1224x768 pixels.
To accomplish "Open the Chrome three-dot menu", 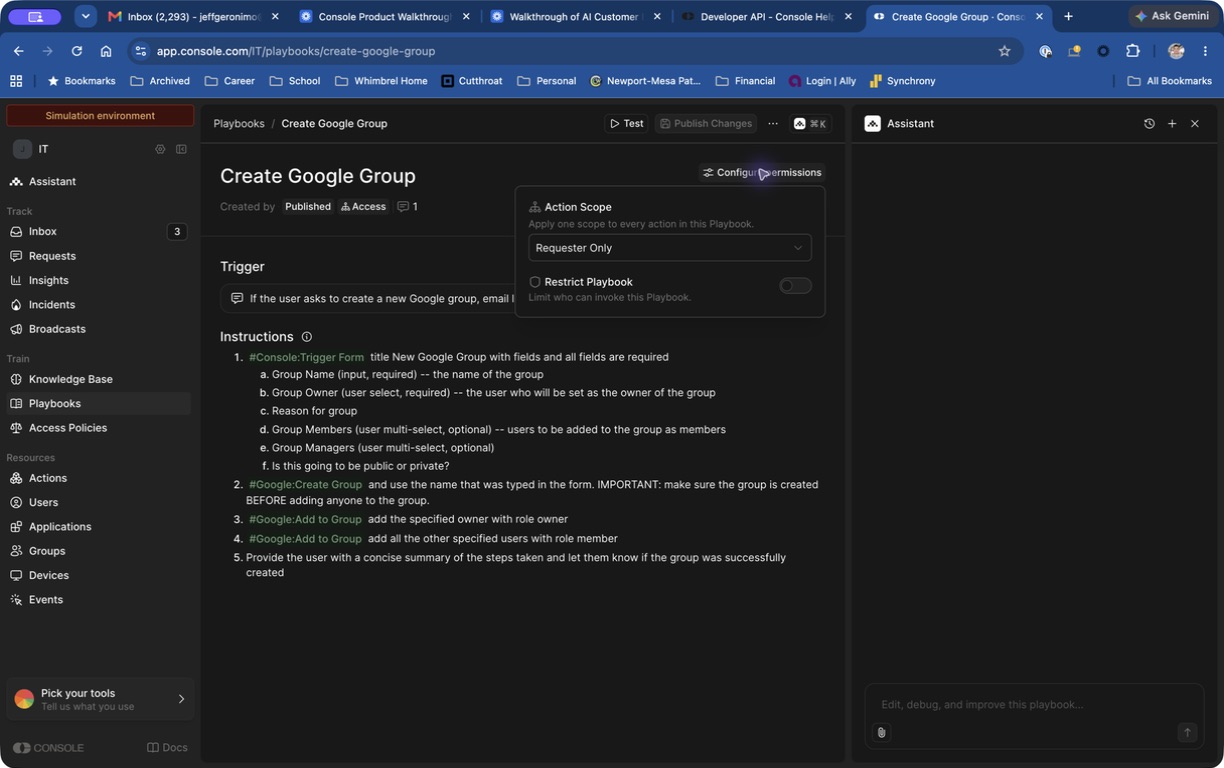I will click(1206, 51).
